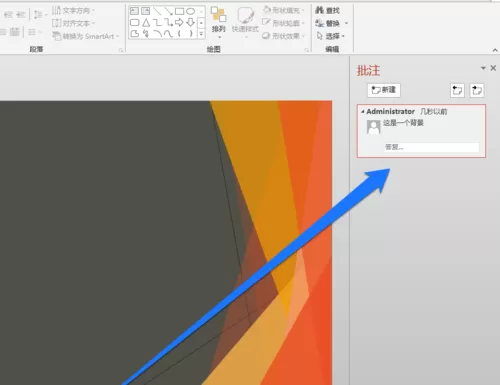Viewport: 500px width, 385px height.
Task: Open the 快速样式 quick styles dropdown
Action: click(245, 22)
